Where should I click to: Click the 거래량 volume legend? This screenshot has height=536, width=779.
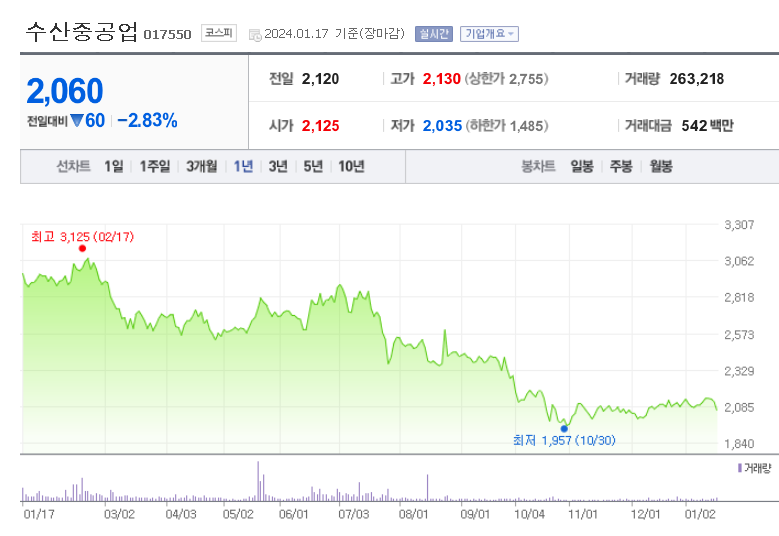click(755, 468)
